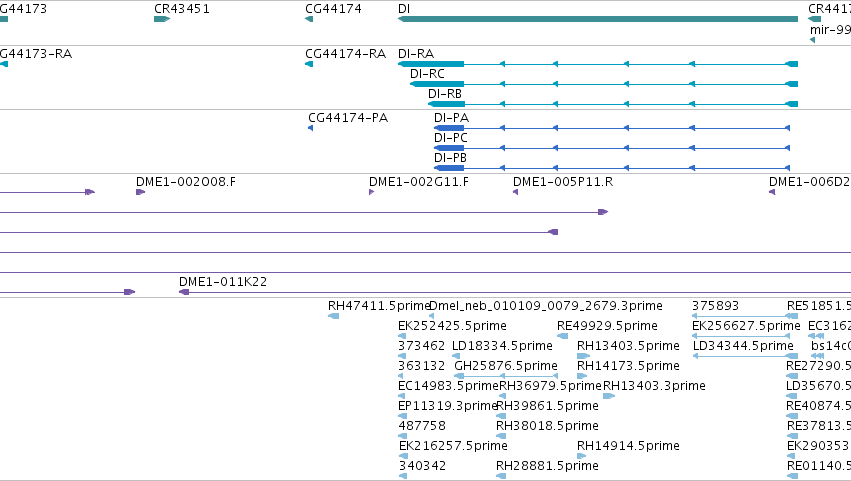This screenshot has width=851, height=481.
Task: Click the Dl-RC transcript label
Action: coord(427,74)
